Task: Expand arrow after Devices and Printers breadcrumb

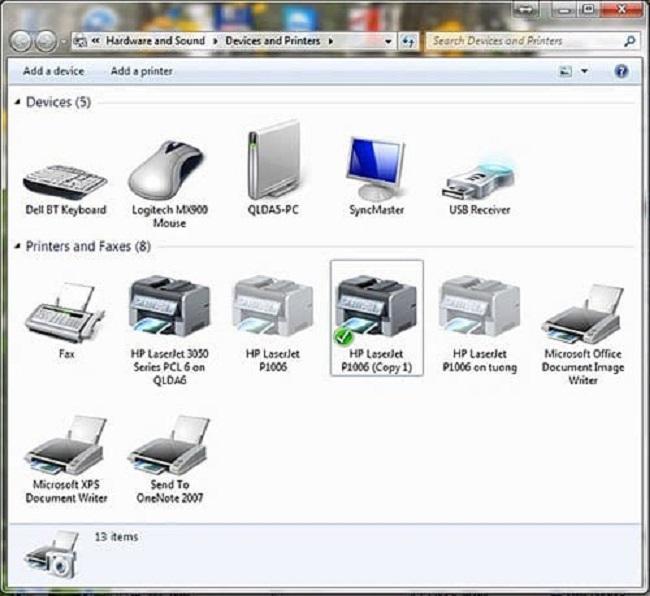Action: (331, 41)
